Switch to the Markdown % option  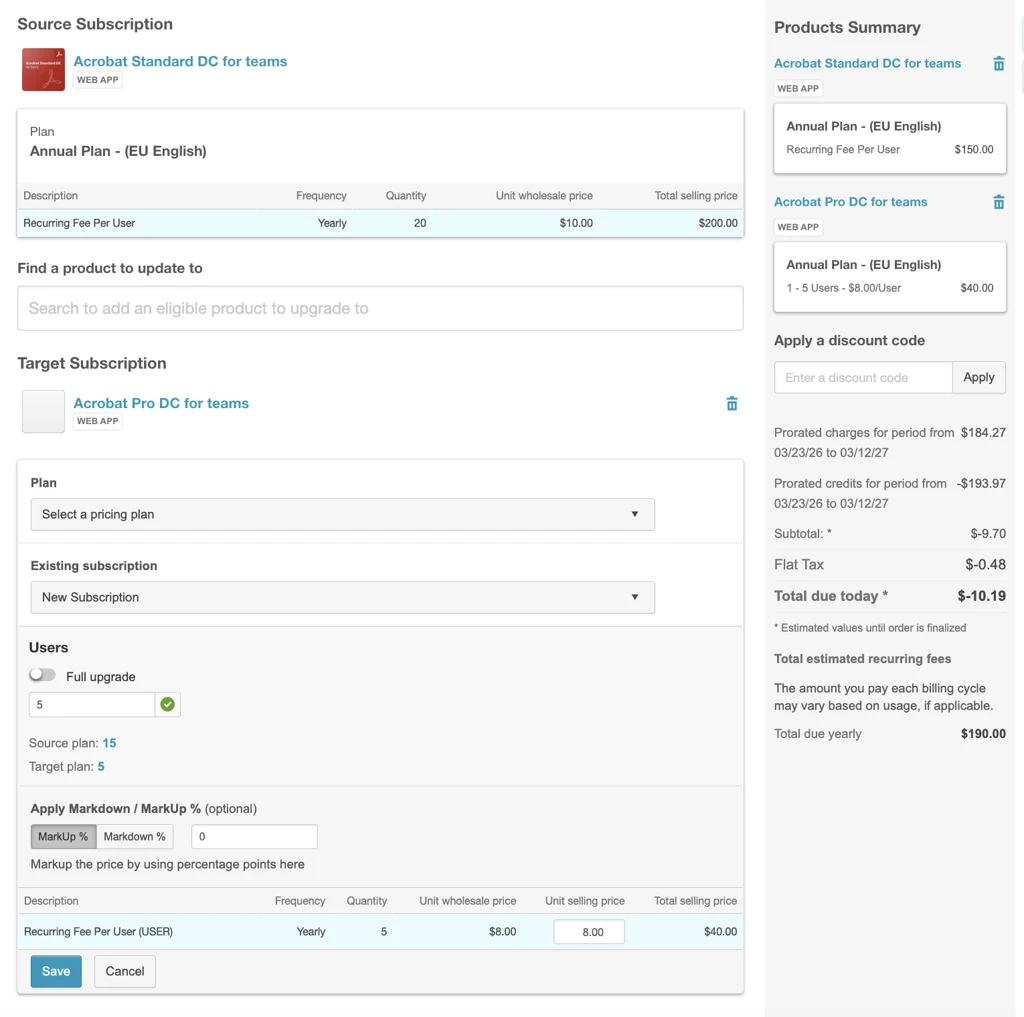pyautogui.click(x=135, y=837)
